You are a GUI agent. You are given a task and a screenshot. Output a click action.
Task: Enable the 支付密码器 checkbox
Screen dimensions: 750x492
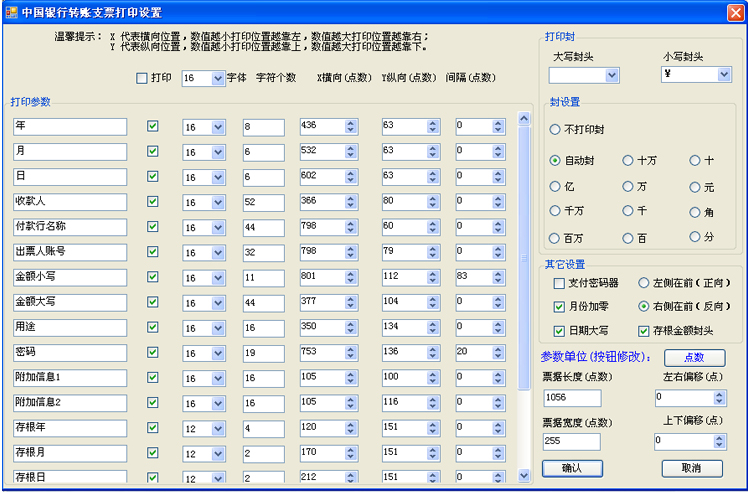[x=559, y=283]
